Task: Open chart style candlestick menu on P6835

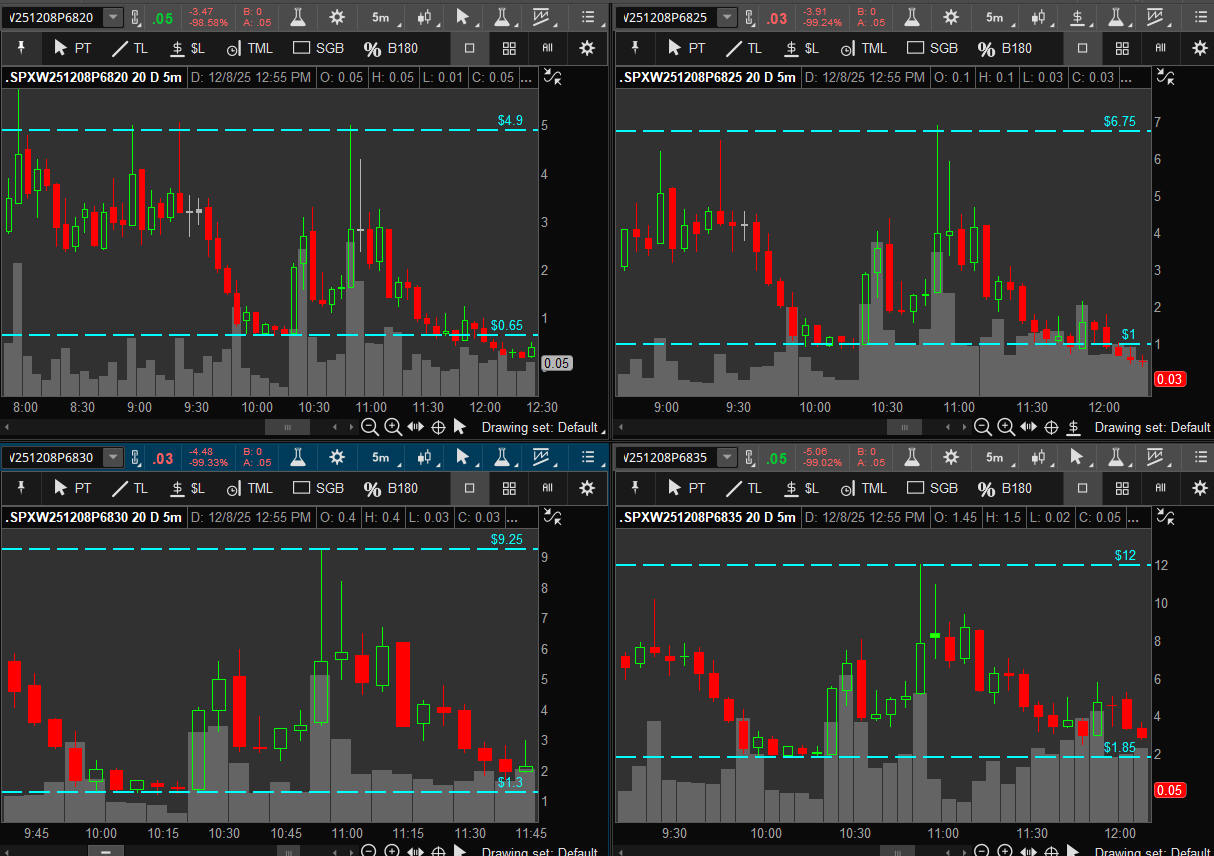Action: click(1039, 458)
